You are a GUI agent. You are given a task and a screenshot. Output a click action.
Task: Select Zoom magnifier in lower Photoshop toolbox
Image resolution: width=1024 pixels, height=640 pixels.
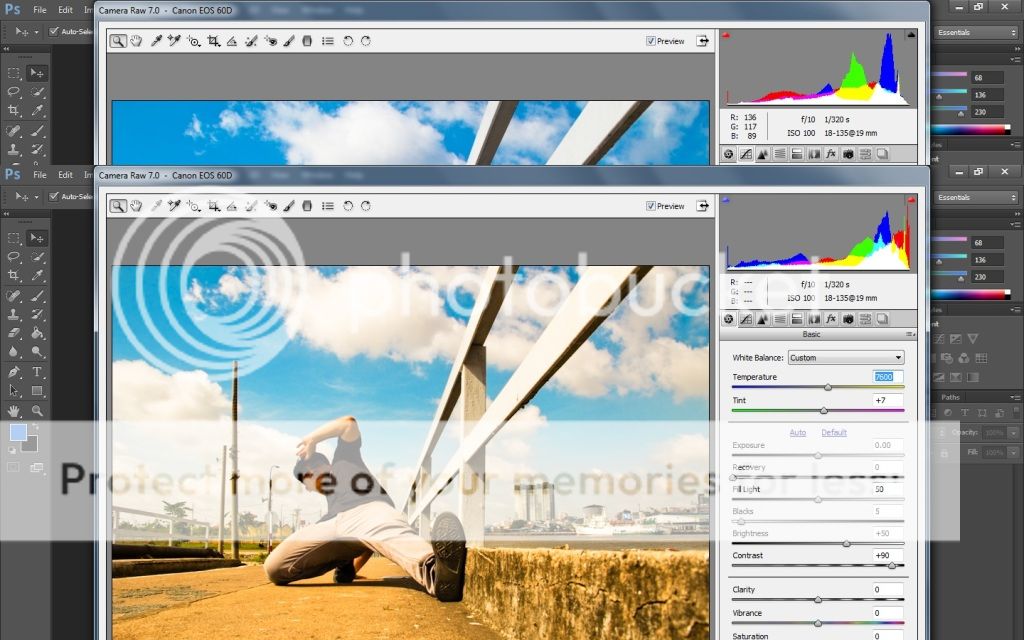[x=37, y=411]
